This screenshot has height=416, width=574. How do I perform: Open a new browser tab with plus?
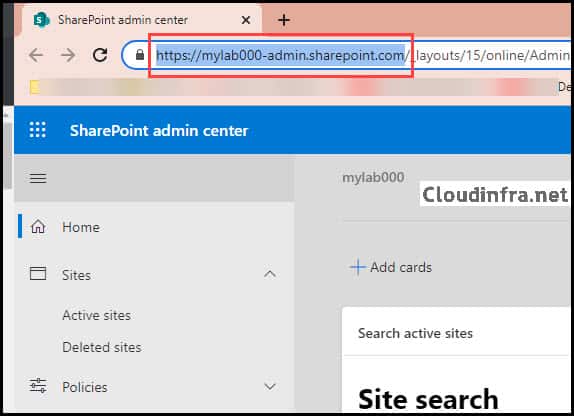tap(284, 20)
